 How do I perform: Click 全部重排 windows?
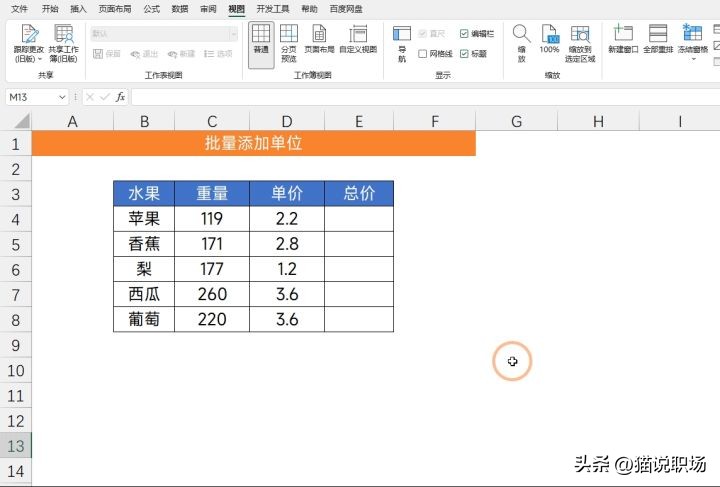[x=658, y=39]
